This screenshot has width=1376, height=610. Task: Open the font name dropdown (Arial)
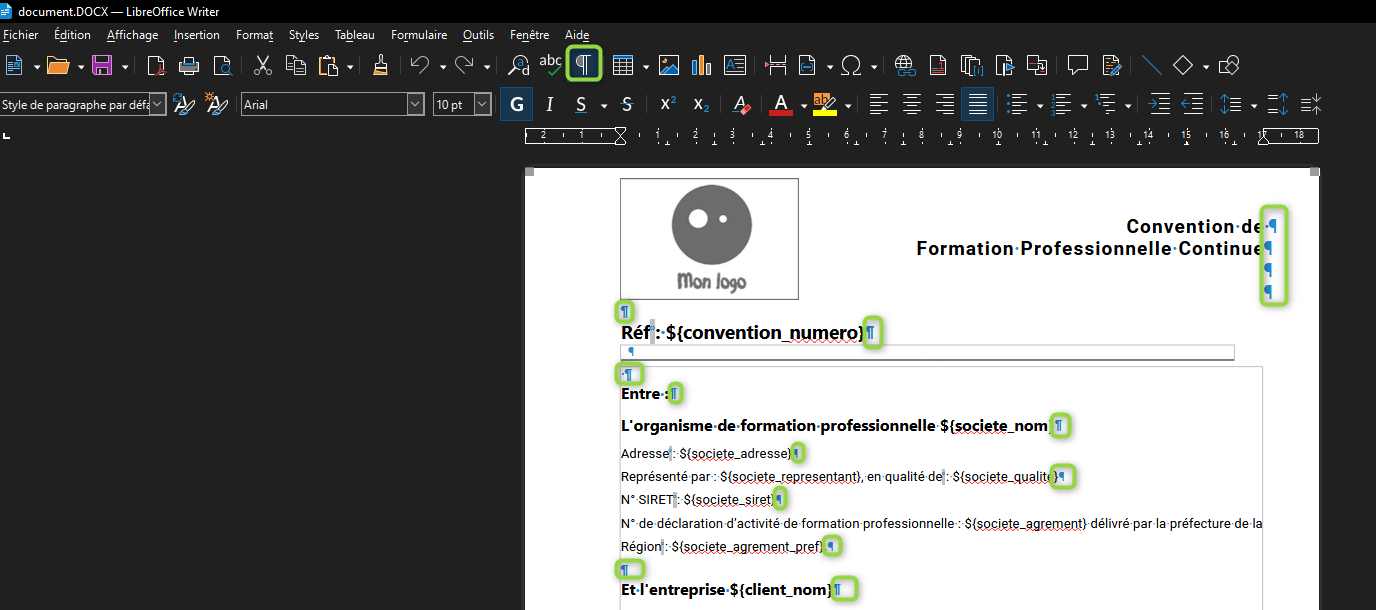(415, 104)
